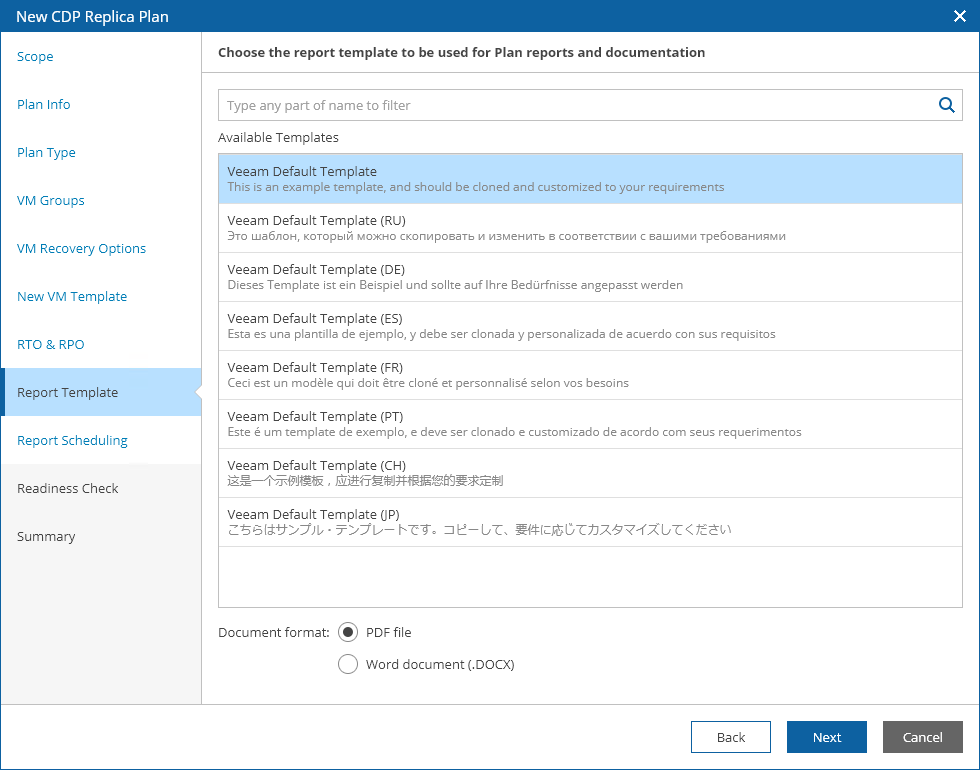Go to the Plan Info step
The image size is (980, 770).
(x=44, y=105)
